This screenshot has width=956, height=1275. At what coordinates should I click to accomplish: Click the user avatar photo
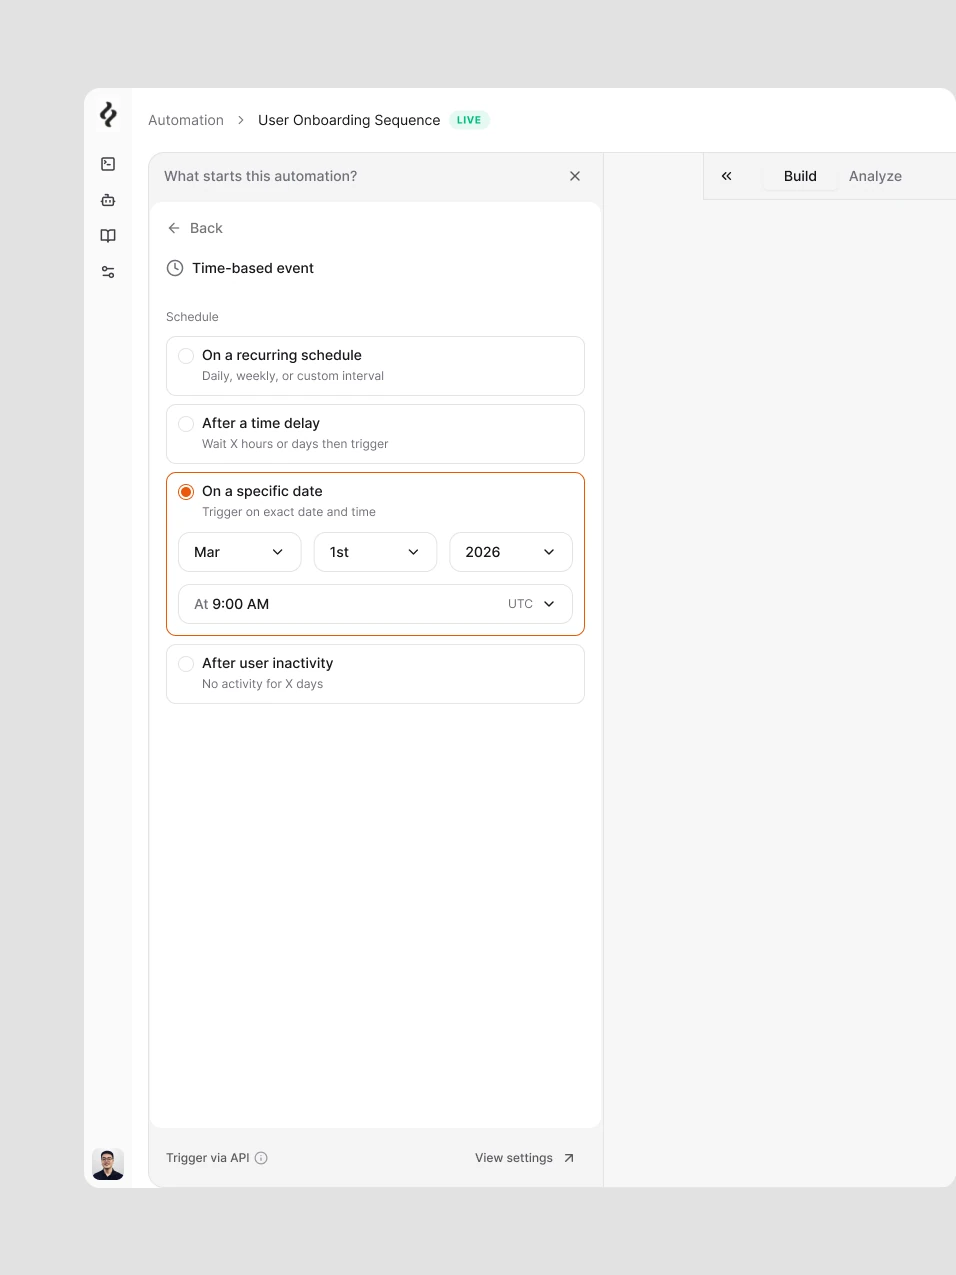[108, 1164]
